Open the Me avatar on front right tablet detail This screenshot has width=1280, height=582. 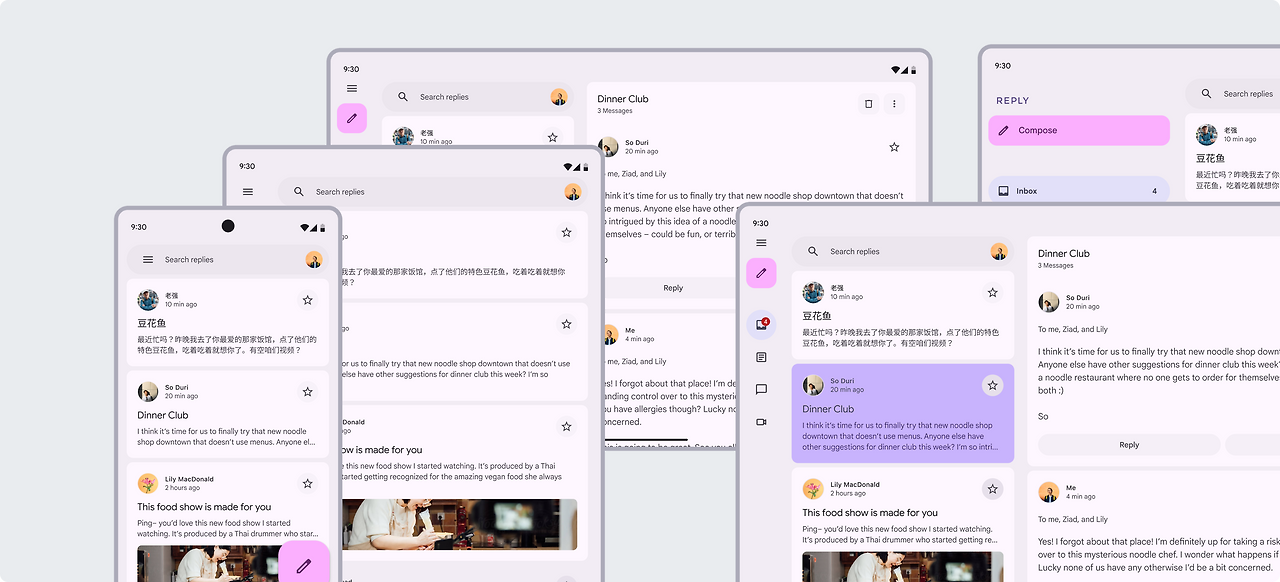click(1048, 492)
